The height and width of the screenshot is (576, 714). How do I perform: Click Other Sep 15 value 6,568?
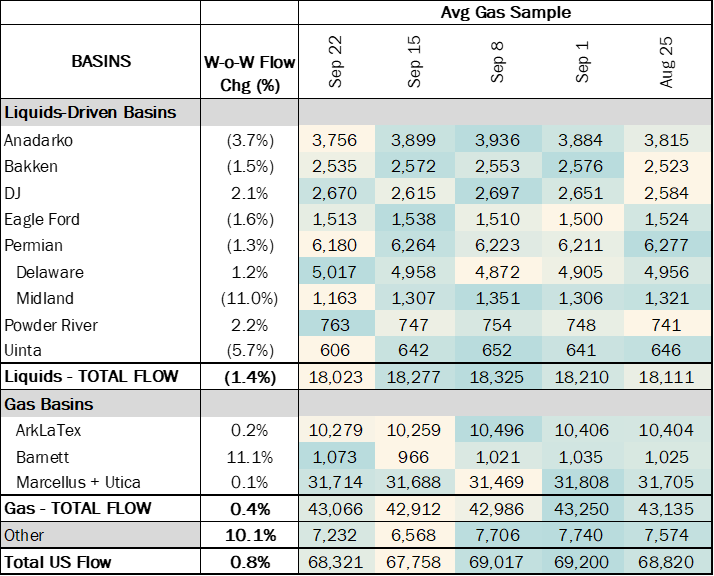[414, 535]
